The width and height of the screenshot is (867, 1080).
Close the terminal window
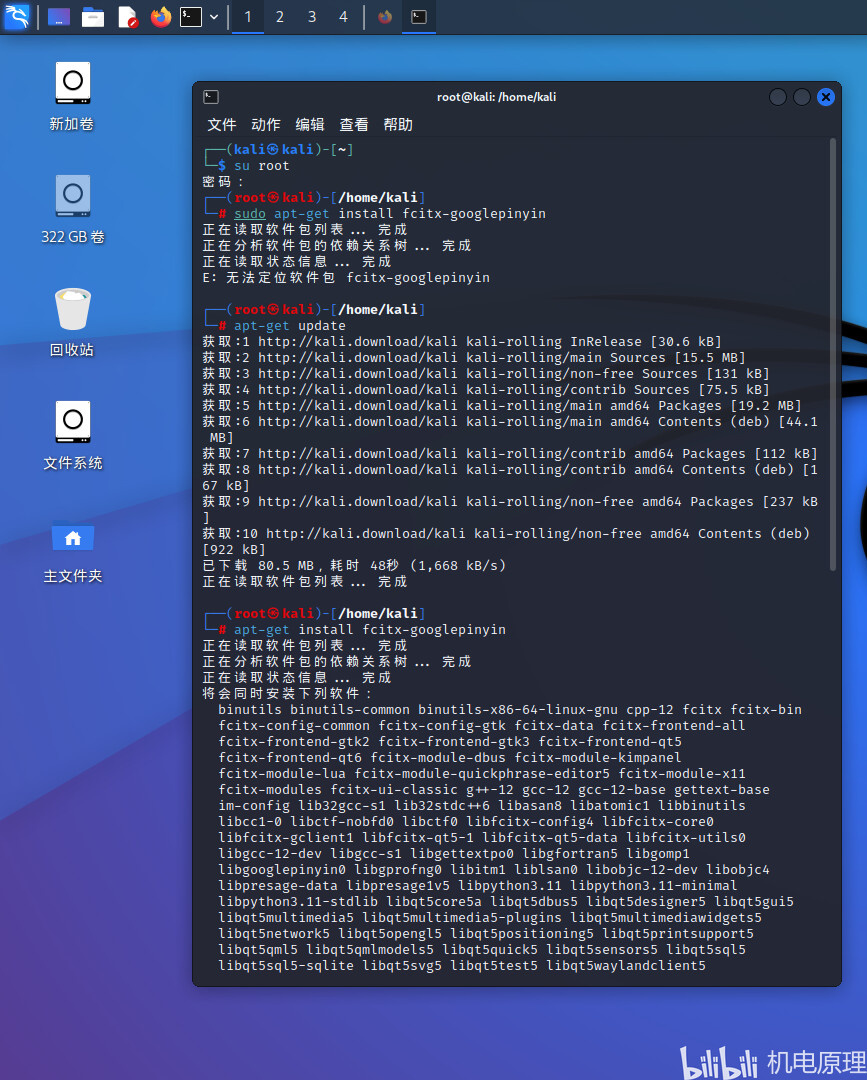[x=826, y=97]
